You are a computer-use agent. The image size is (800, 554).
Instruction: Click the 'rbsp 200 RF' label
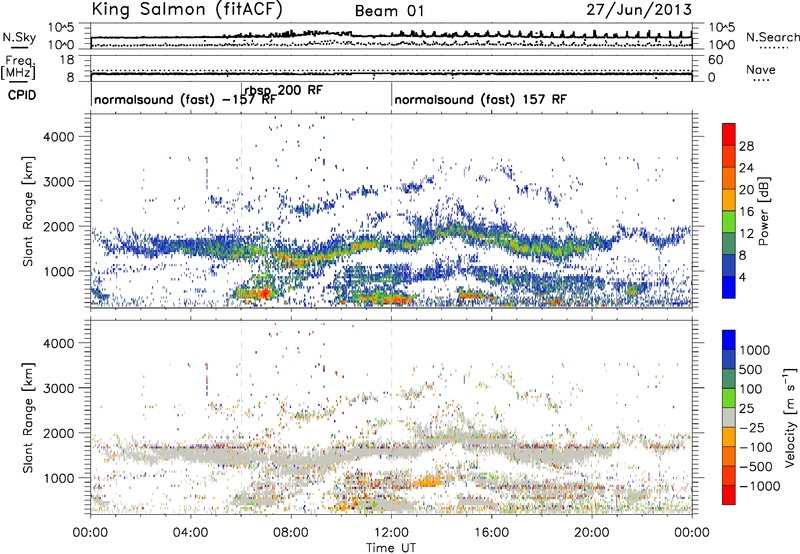pyautogui.click(x=284, y=90)
